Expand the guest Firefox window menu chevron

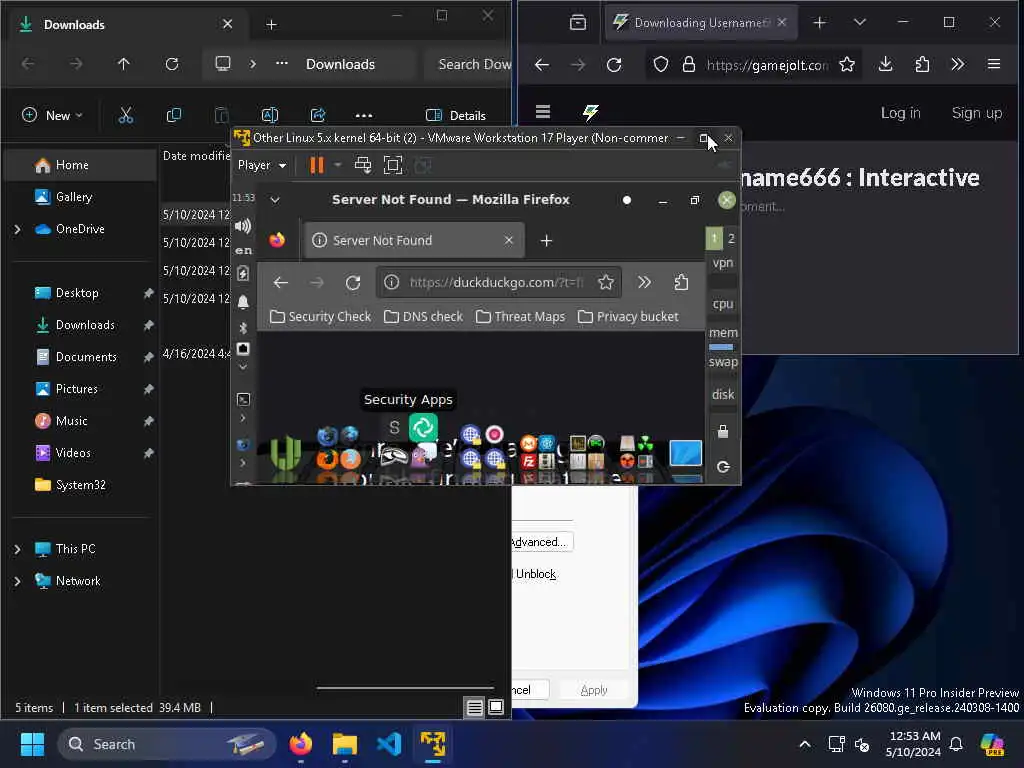click(x=275, y=200)
